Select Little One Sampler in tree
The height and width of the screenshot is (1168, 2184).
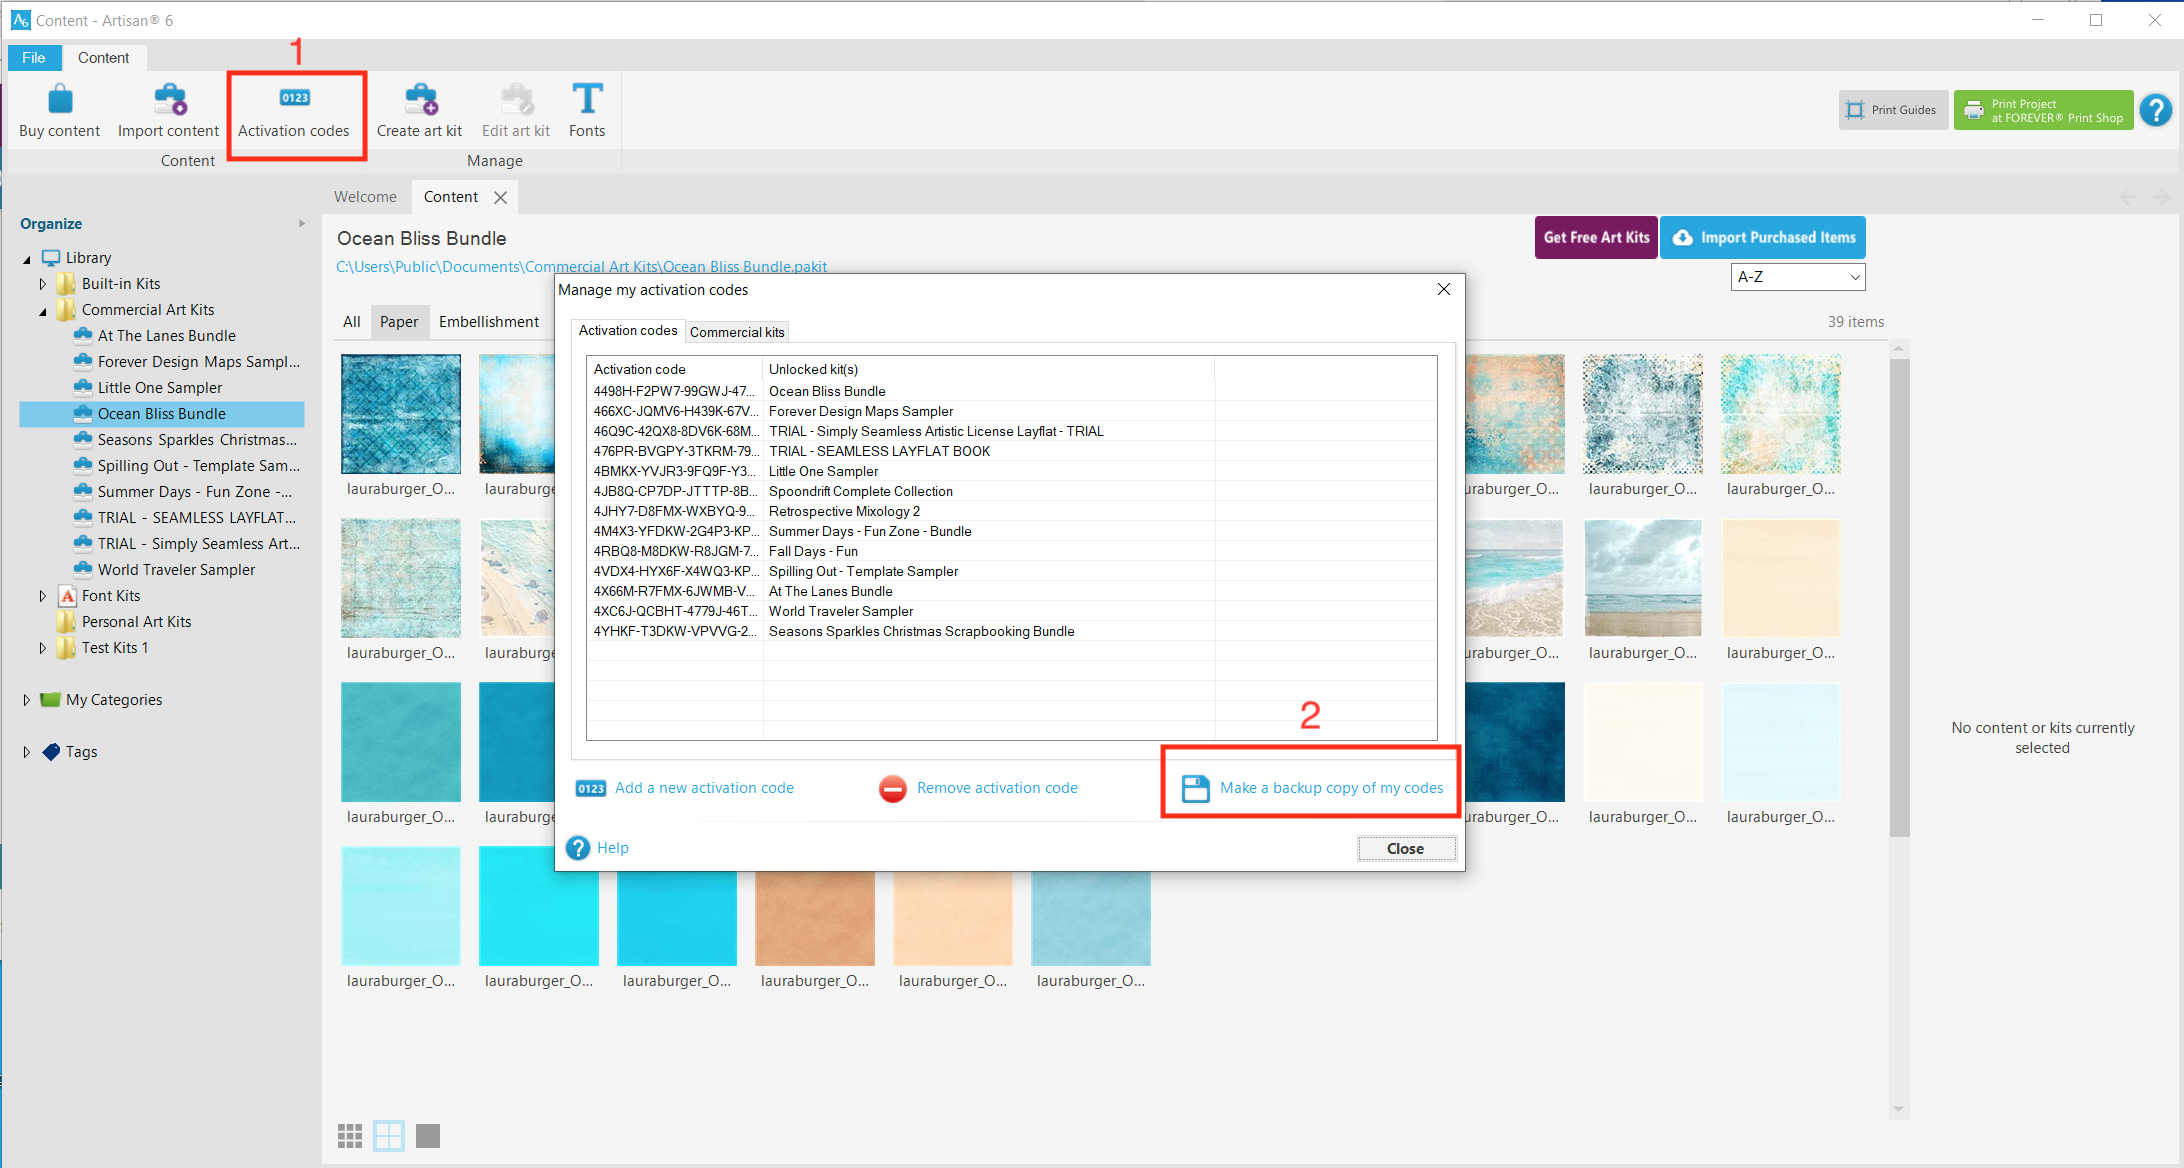160,388
